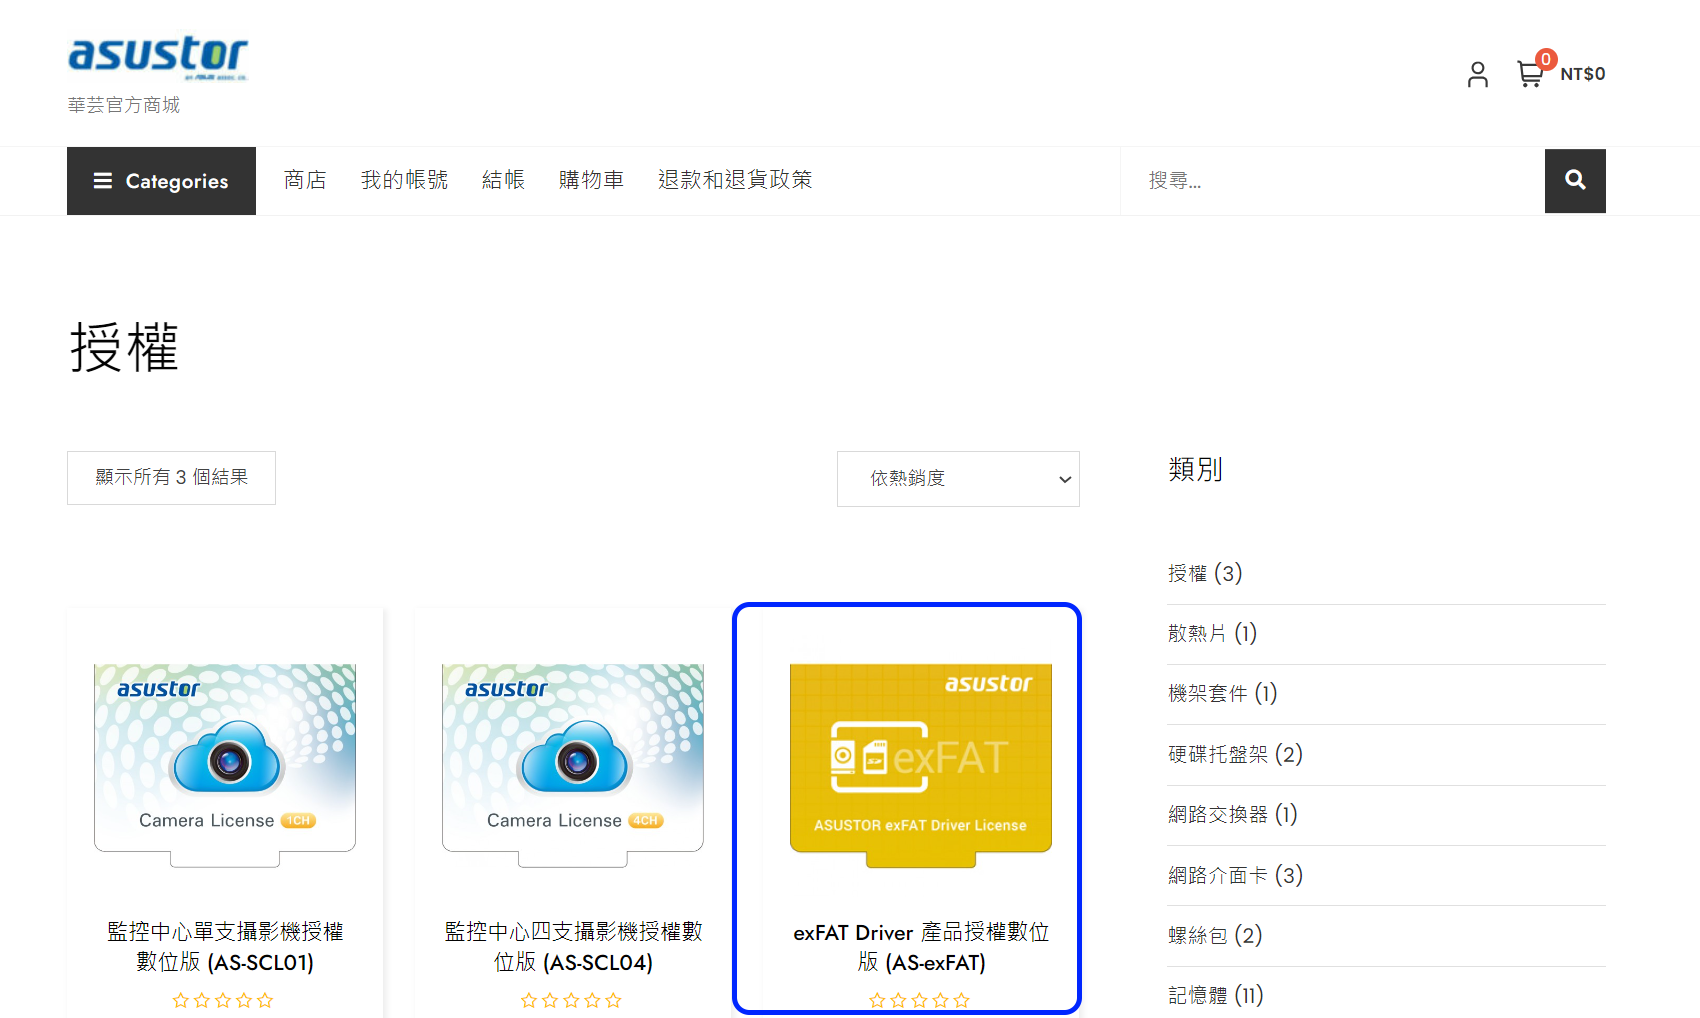Viewport: 1700px width, 1018px height.
Task: Click the 類別 sidebar heading
Action: click(x=1195, y=469)
